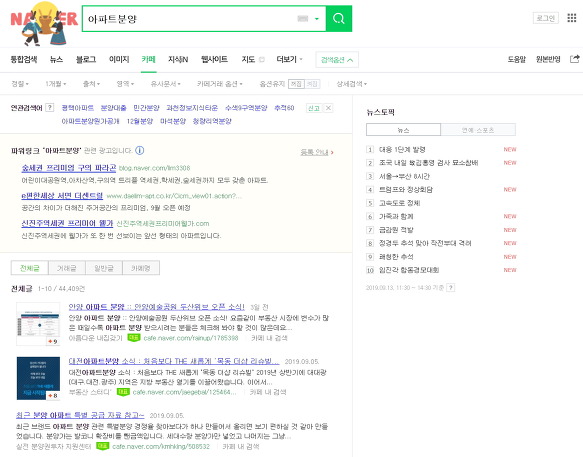Switch to the 지식iN tab
Viewport: 583px width, 457px height.
point(178,59)
